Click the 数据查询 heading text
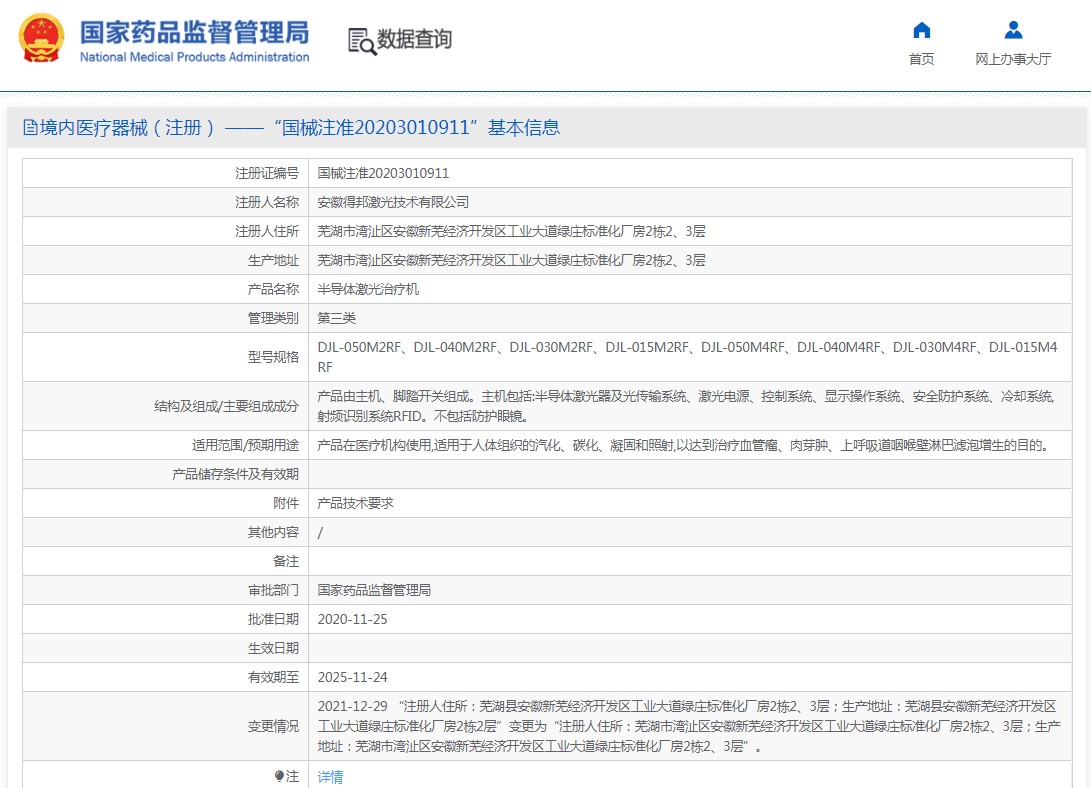1091x788 pixels. (415, 39)
